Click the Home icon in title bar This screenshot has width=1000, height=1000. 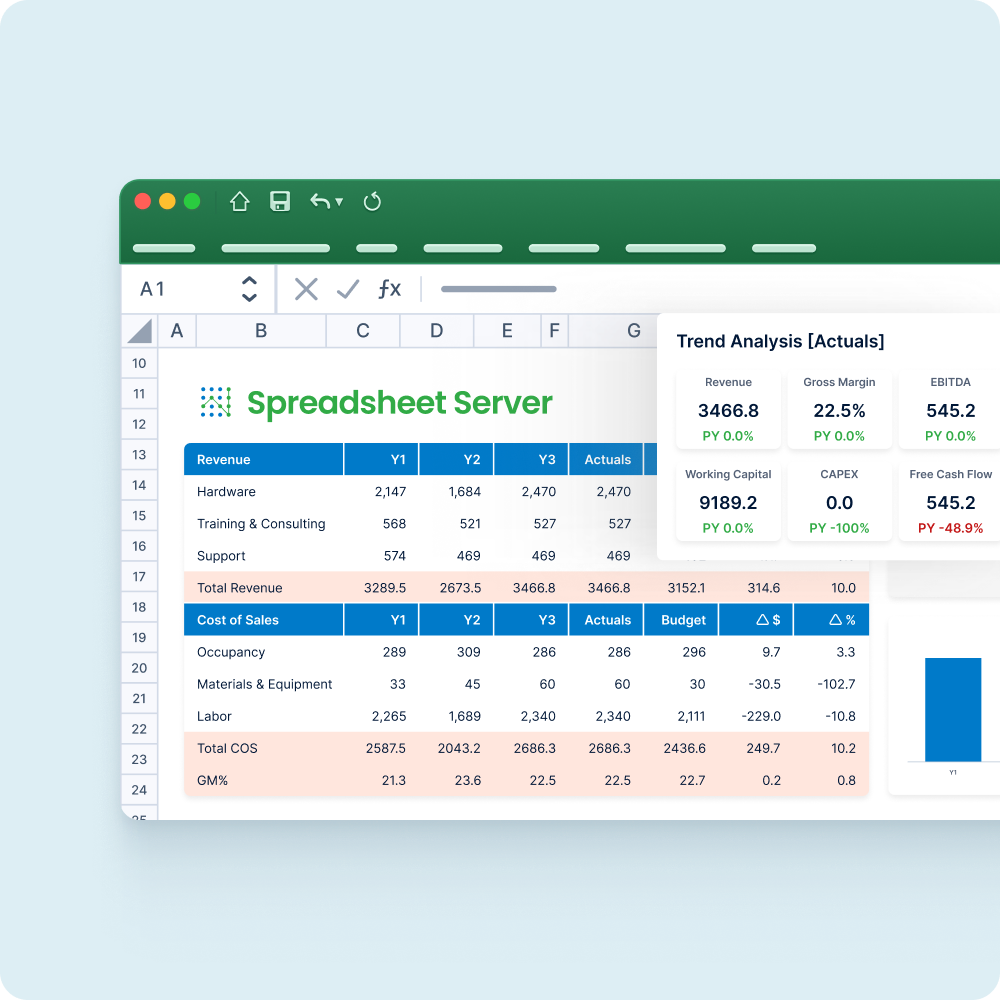point(239,201)
